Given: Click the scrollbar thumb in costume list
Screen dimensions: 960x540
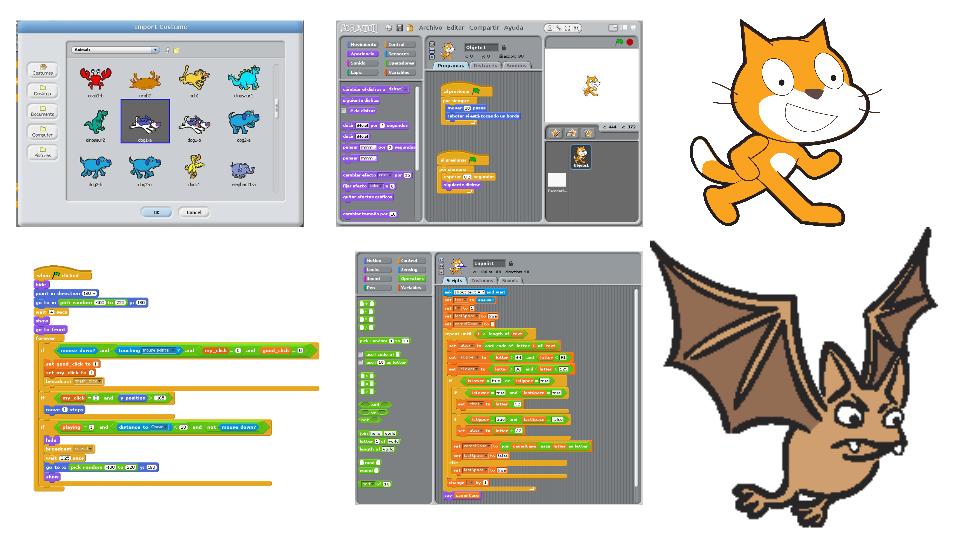Looking at the screenshot, I should pyautogui.click(x=277, y=108).
